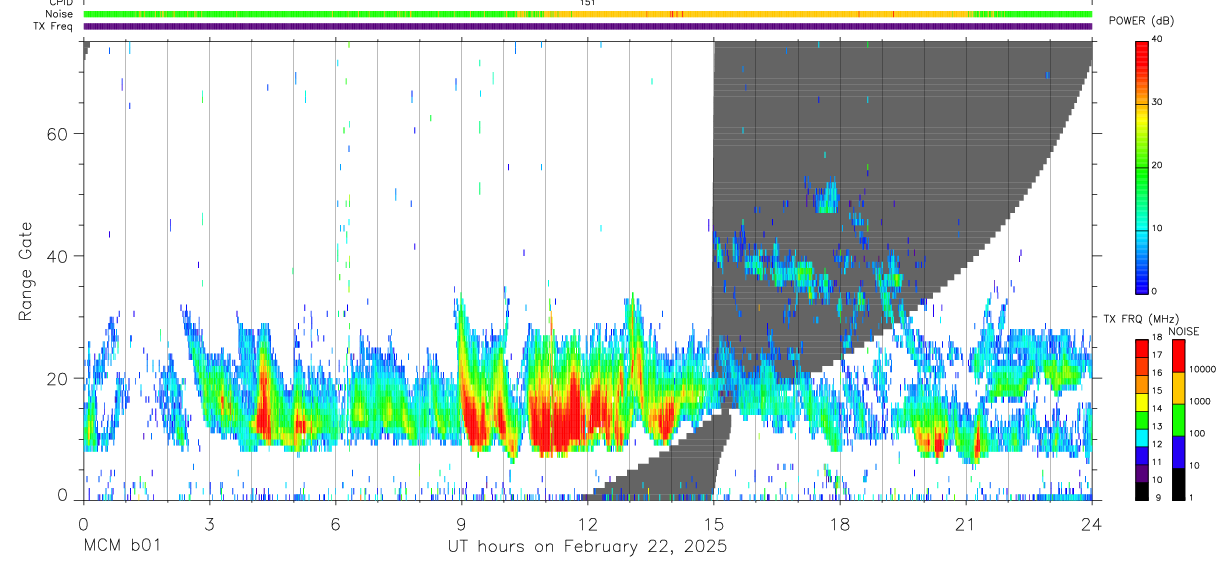
Task: Click the 1000 label in the NOISE legend
Action: pos(1198,401)
